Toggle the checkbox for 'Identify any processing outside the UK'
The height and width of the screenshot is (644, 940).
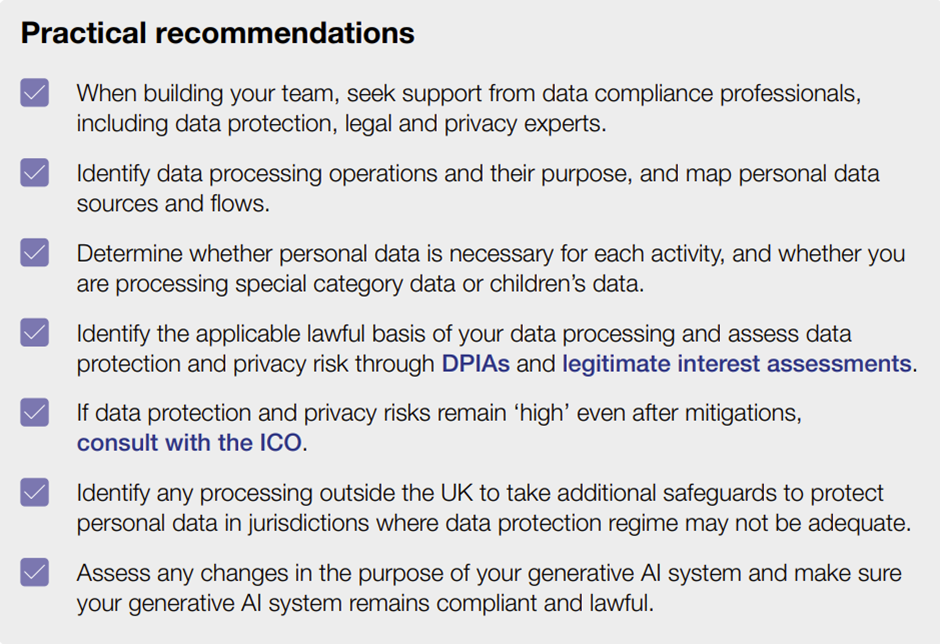35,492
